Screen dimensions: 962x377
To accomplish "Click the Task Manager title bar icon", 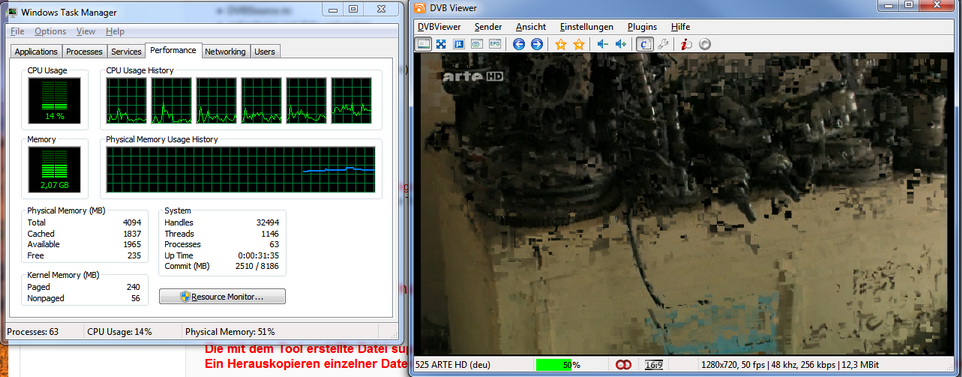I will pos(12,12).
